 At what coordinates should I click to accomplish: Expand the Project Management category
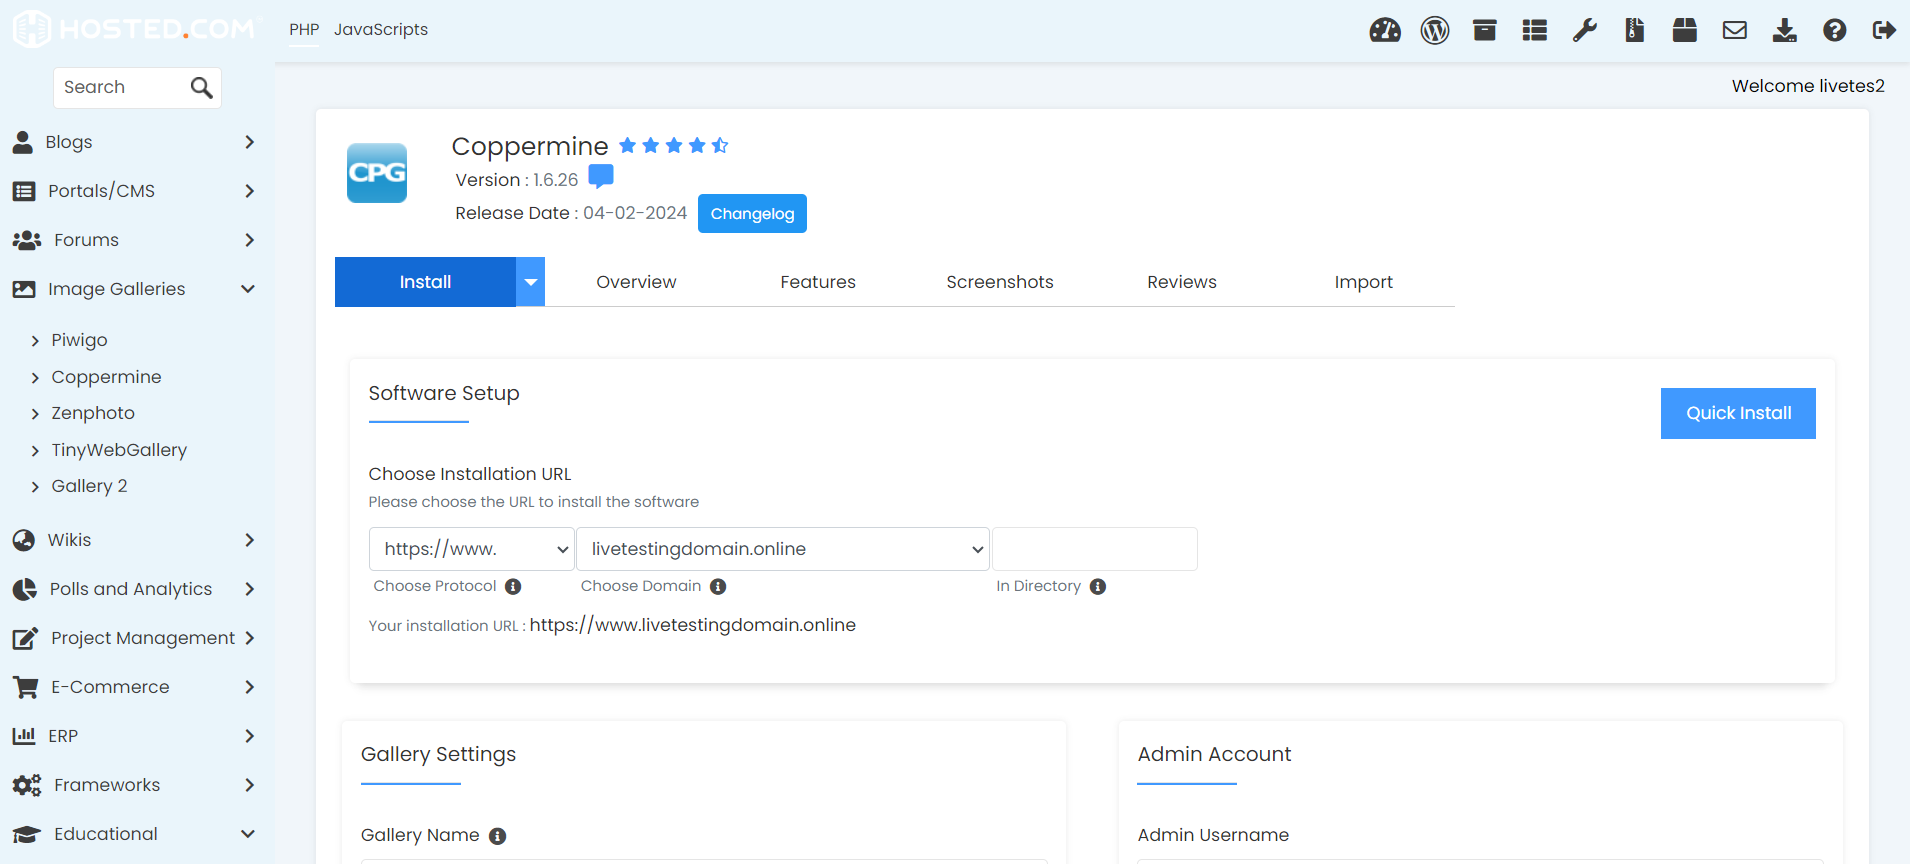pyautogui.click(x=249, y=638)
